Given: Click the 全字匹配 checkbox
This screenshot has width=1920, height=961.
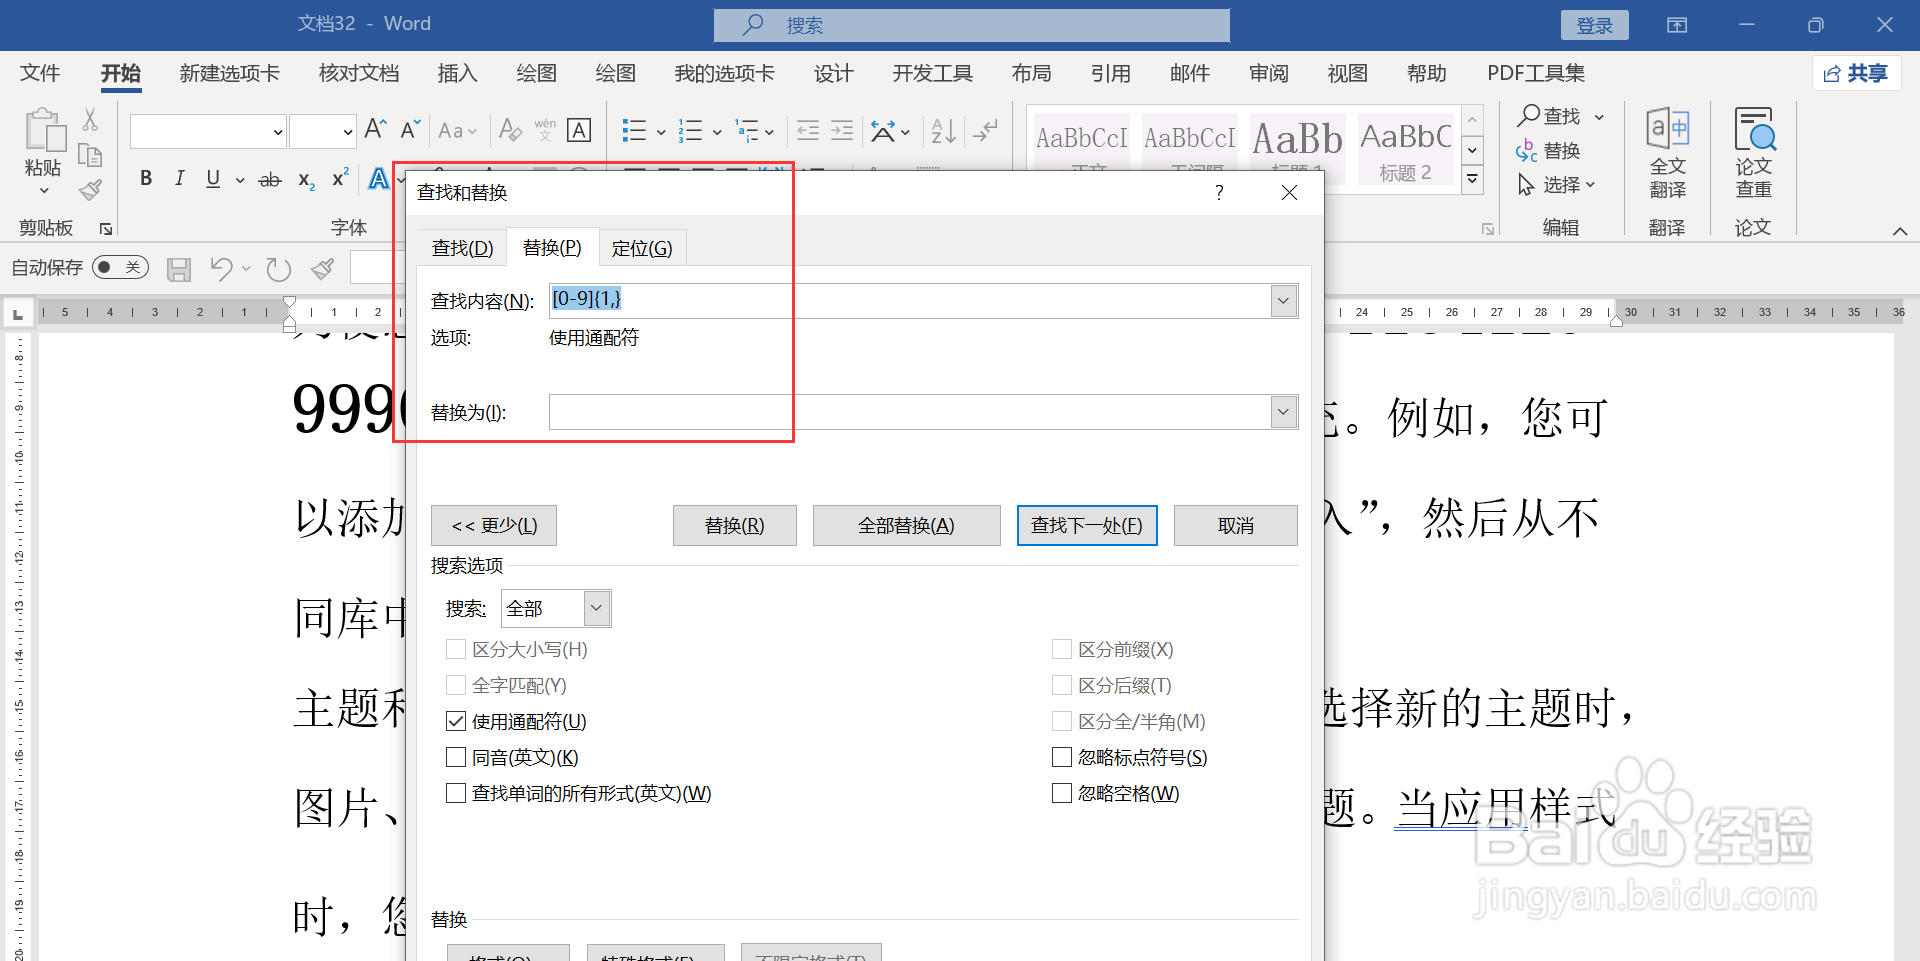Looking at the screenshot, I should click(x=456, y=685).
